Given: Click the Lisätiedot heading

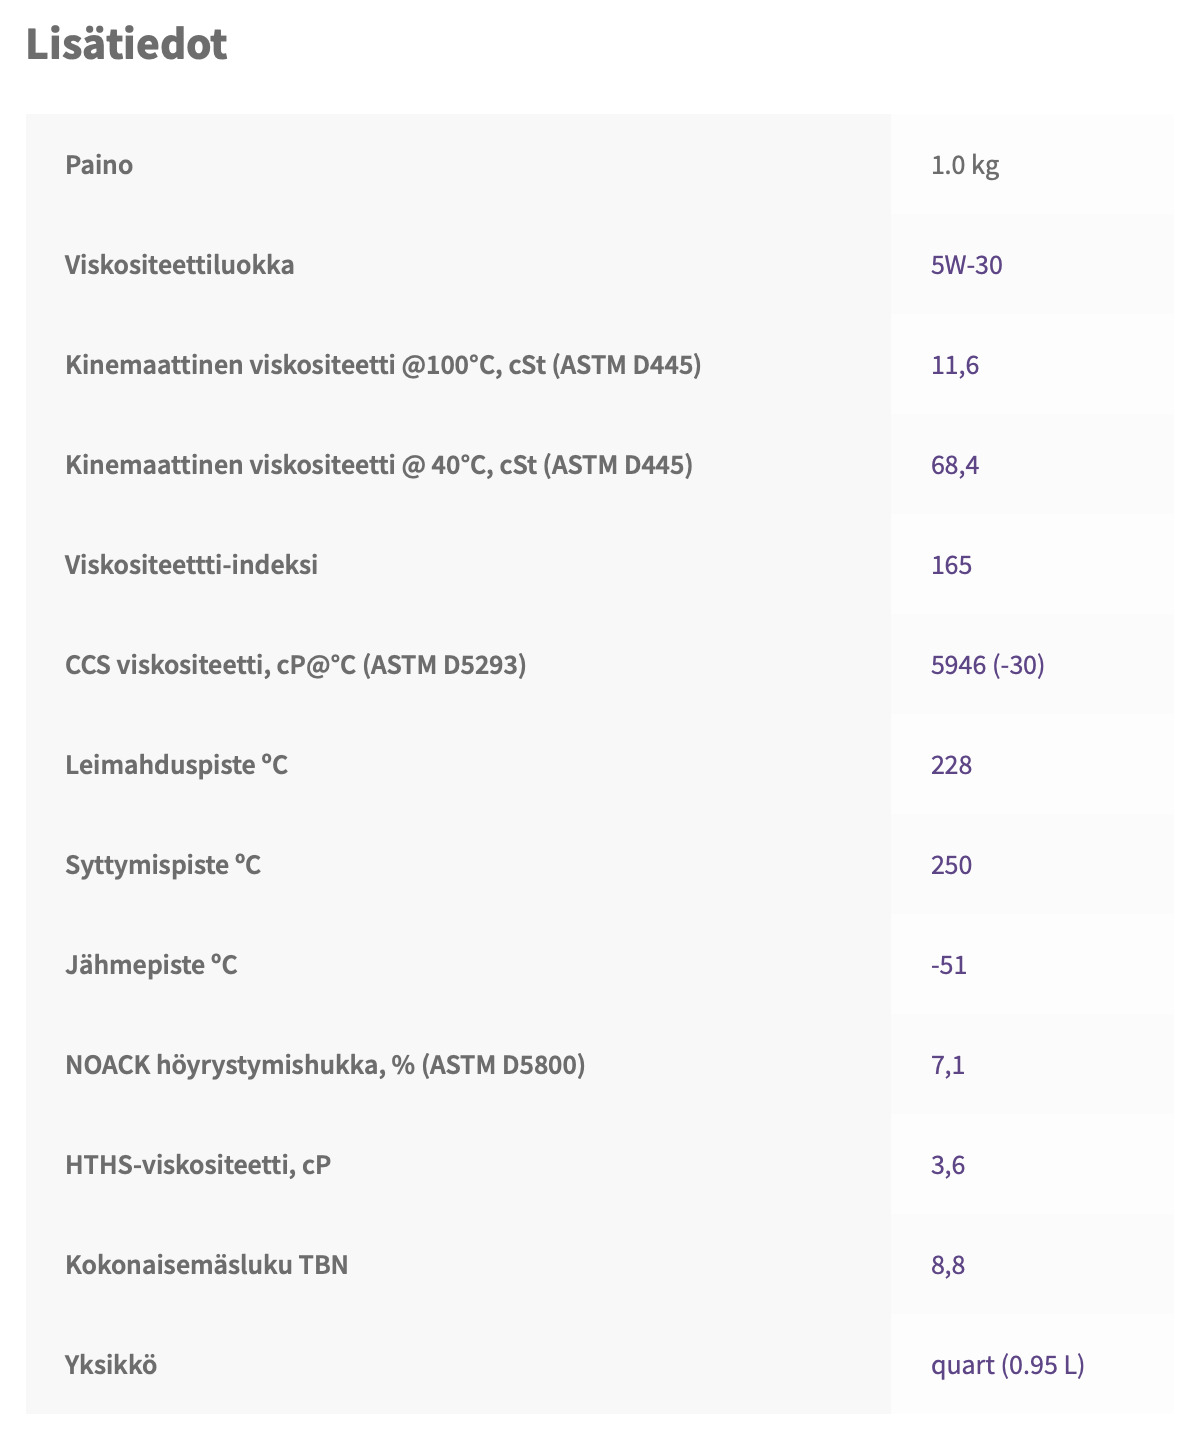Looking at the screenshot, I should coord(127,45).
